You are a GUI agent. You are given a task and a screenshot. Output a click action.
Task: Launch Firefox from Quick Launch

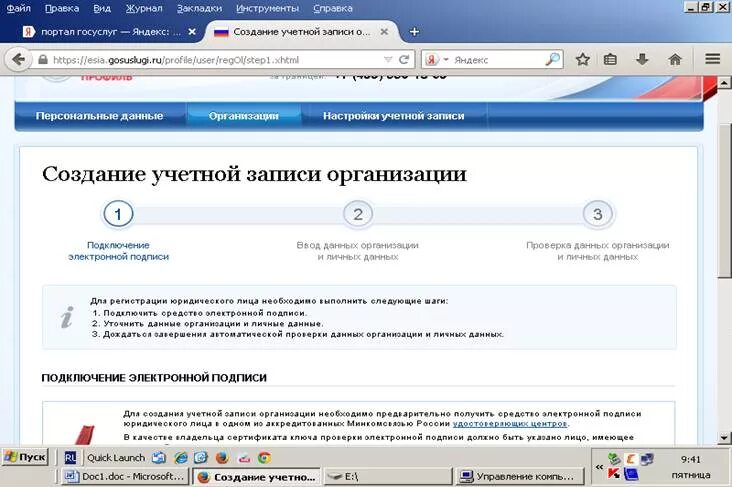pyautogui.click(x=222, y=458)
